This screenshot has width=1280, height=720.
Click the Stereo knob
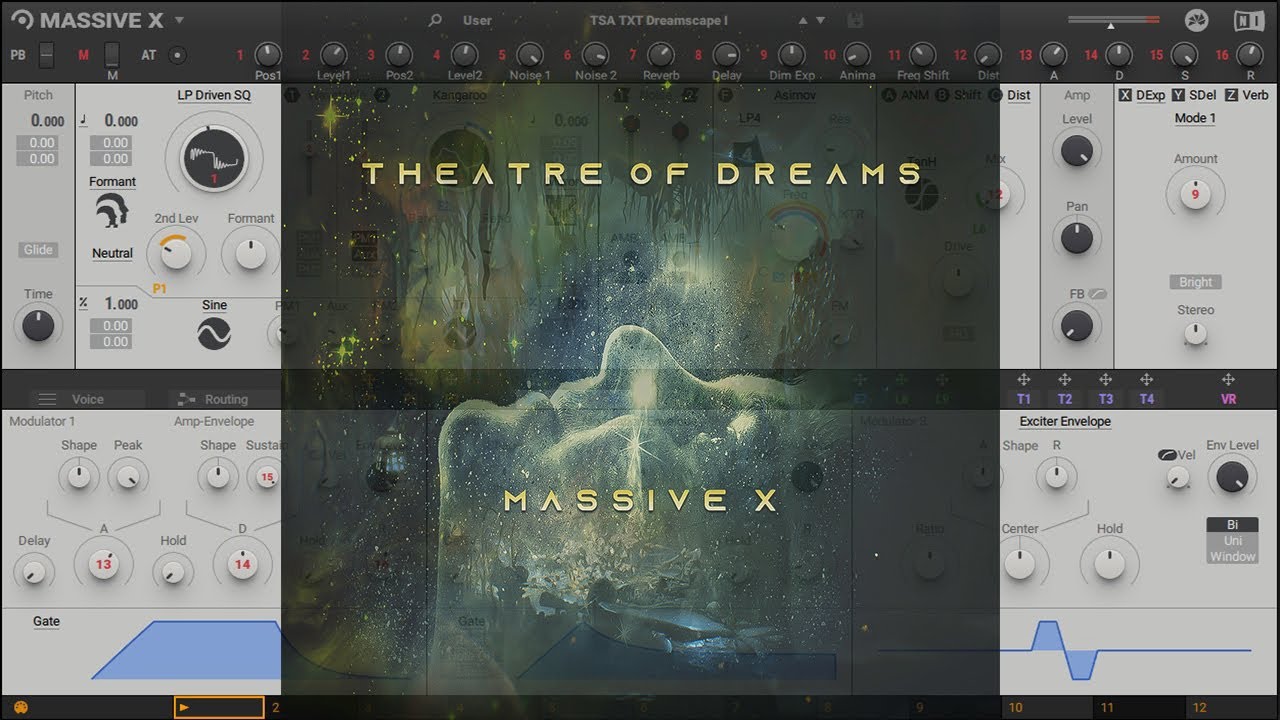pos(1195,335)
